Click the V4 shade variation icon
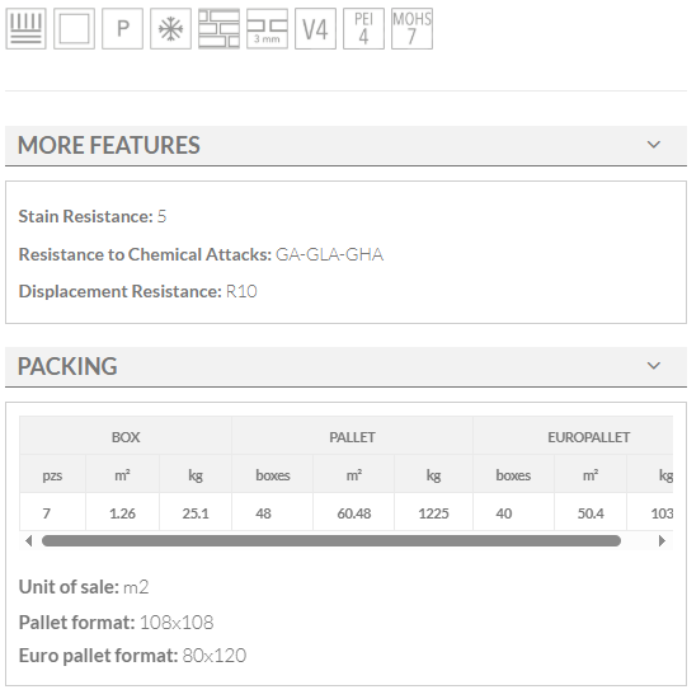Image resolution: width=700 pixels, height=700 pixels. coord(315,29)
